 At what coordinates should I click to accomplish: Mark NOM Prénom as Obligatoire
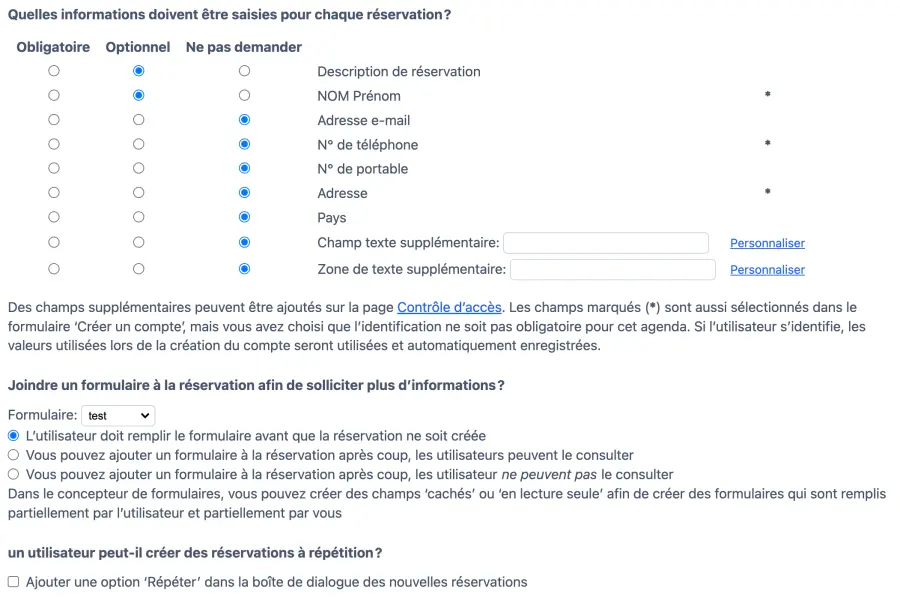tap(54, 96)
